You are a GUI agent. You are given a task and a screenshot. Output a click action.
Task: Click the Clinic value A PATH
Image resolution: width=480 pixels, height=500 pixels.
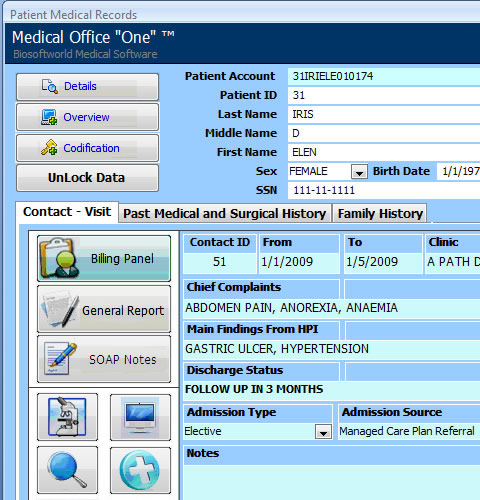pyautogui.click(x=452, y=262)
